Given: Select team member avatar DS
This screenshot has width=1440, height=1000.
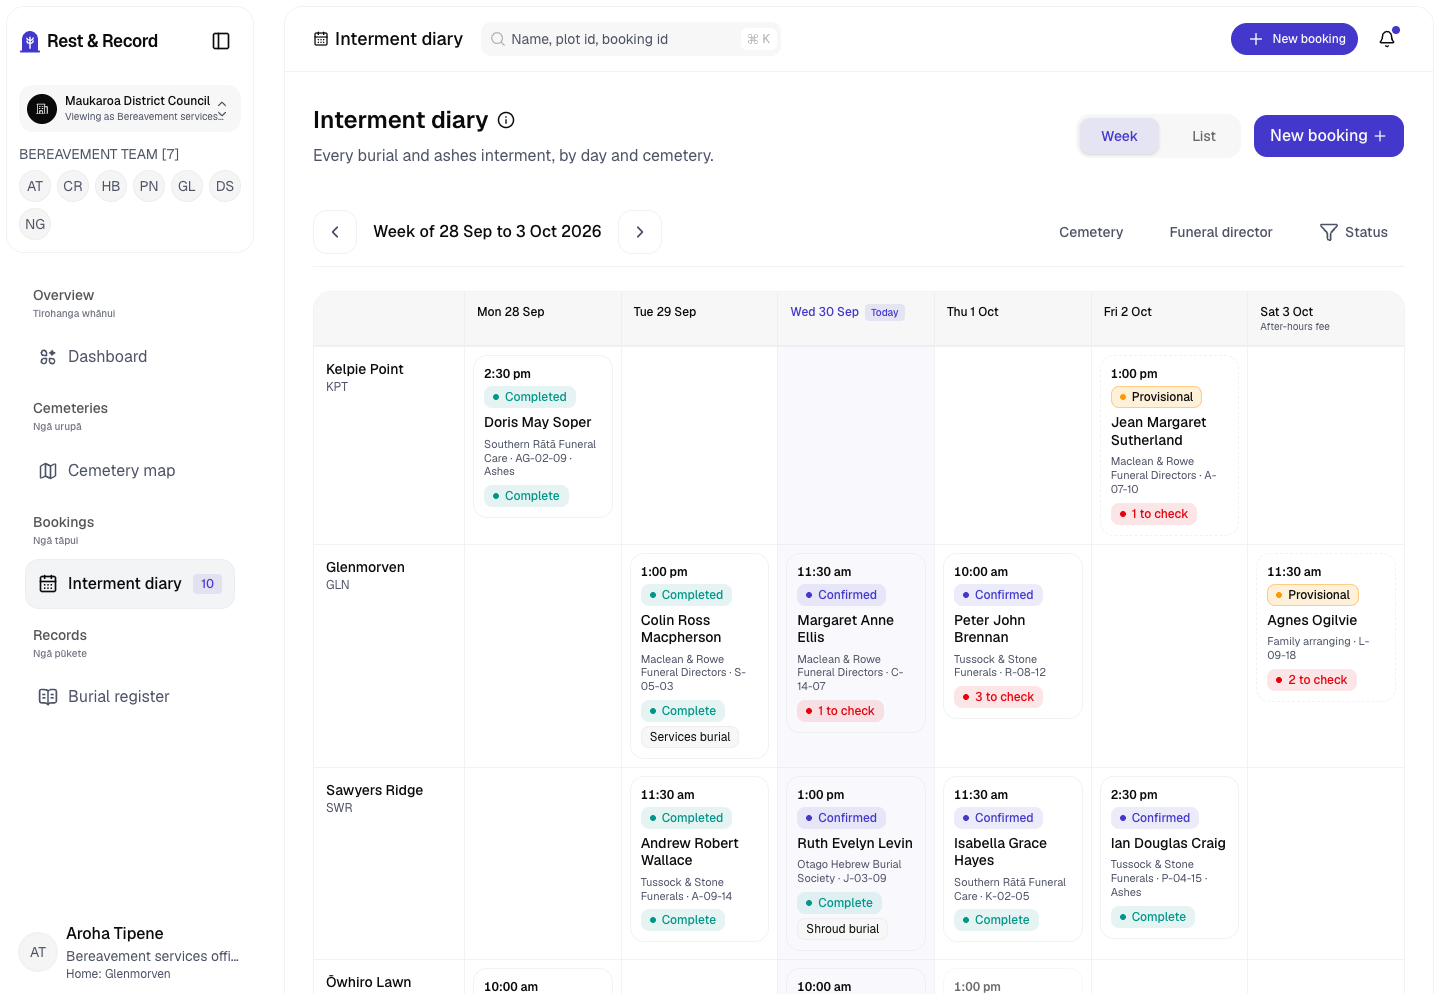Looking at the screenshot, I should [225, 186].
